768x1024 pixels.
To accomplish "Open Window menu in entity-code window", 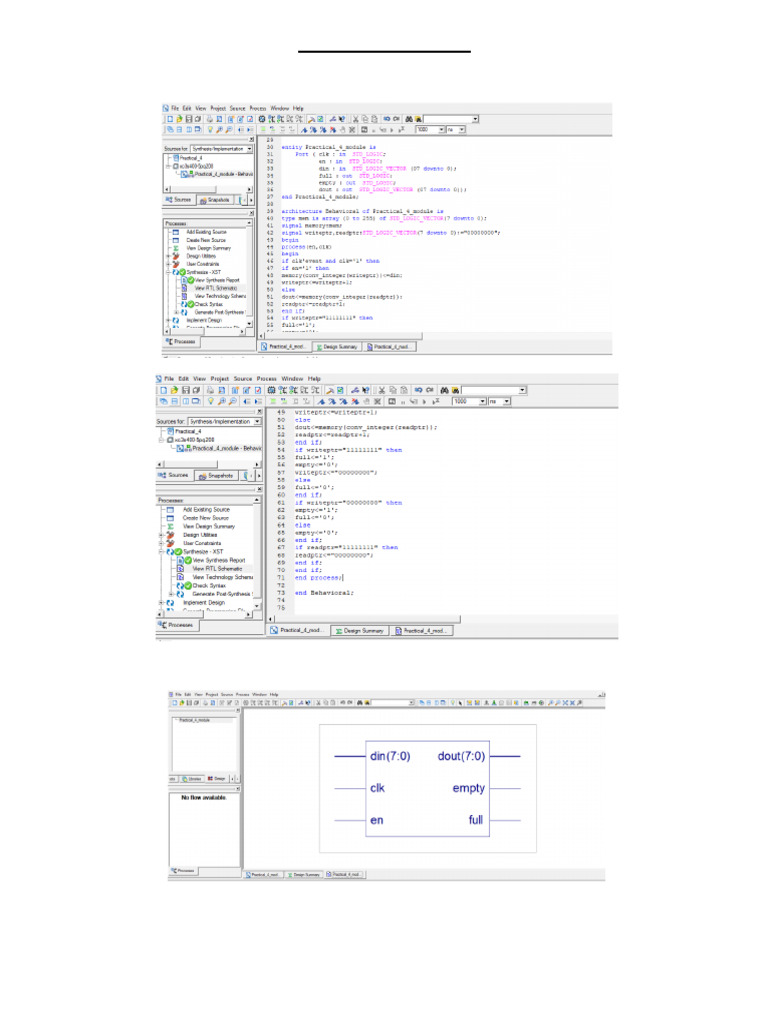I will point(280,108).
